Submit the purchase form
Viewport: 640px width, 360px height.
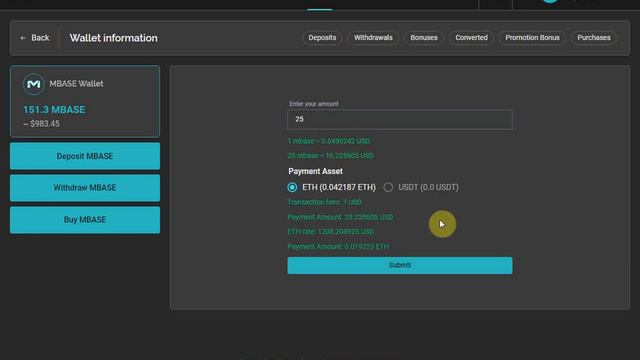400,265
